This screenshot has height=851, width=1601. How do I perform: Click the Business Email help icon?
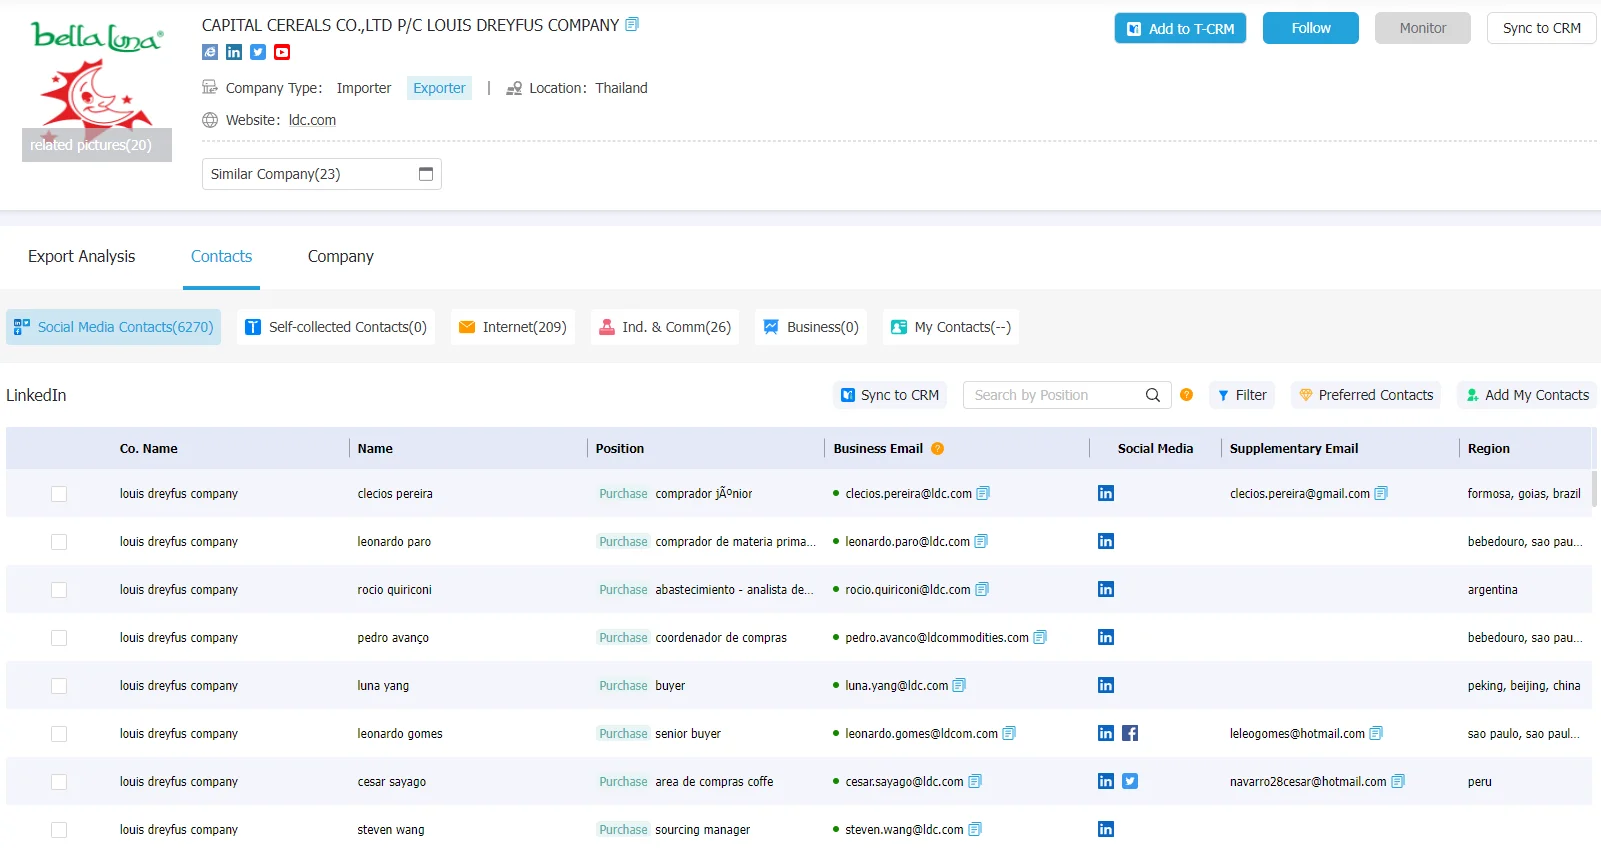tap(937, 448)
